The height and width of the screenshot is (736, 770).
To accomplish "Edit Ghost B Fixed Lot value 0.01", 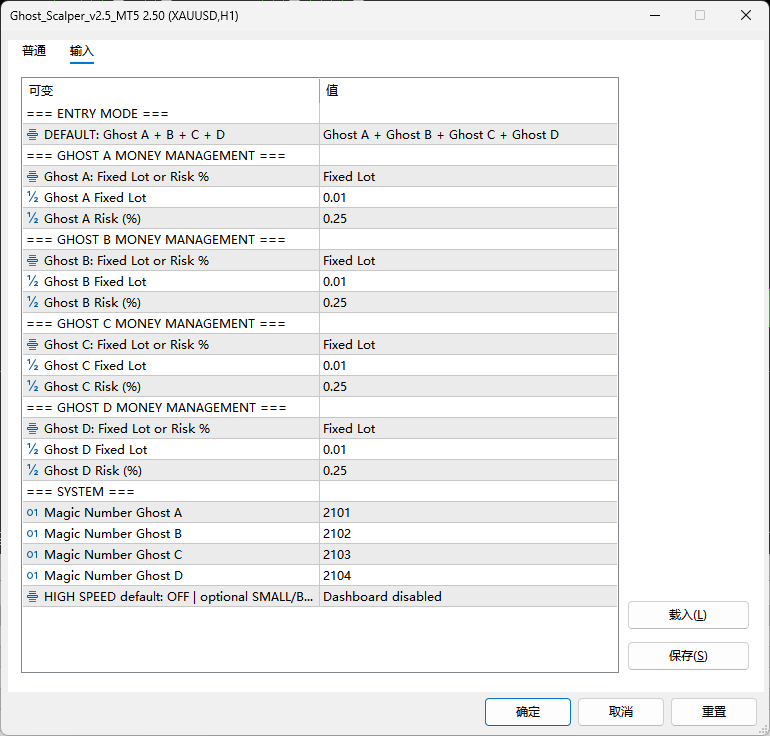I will pos(468,281).
